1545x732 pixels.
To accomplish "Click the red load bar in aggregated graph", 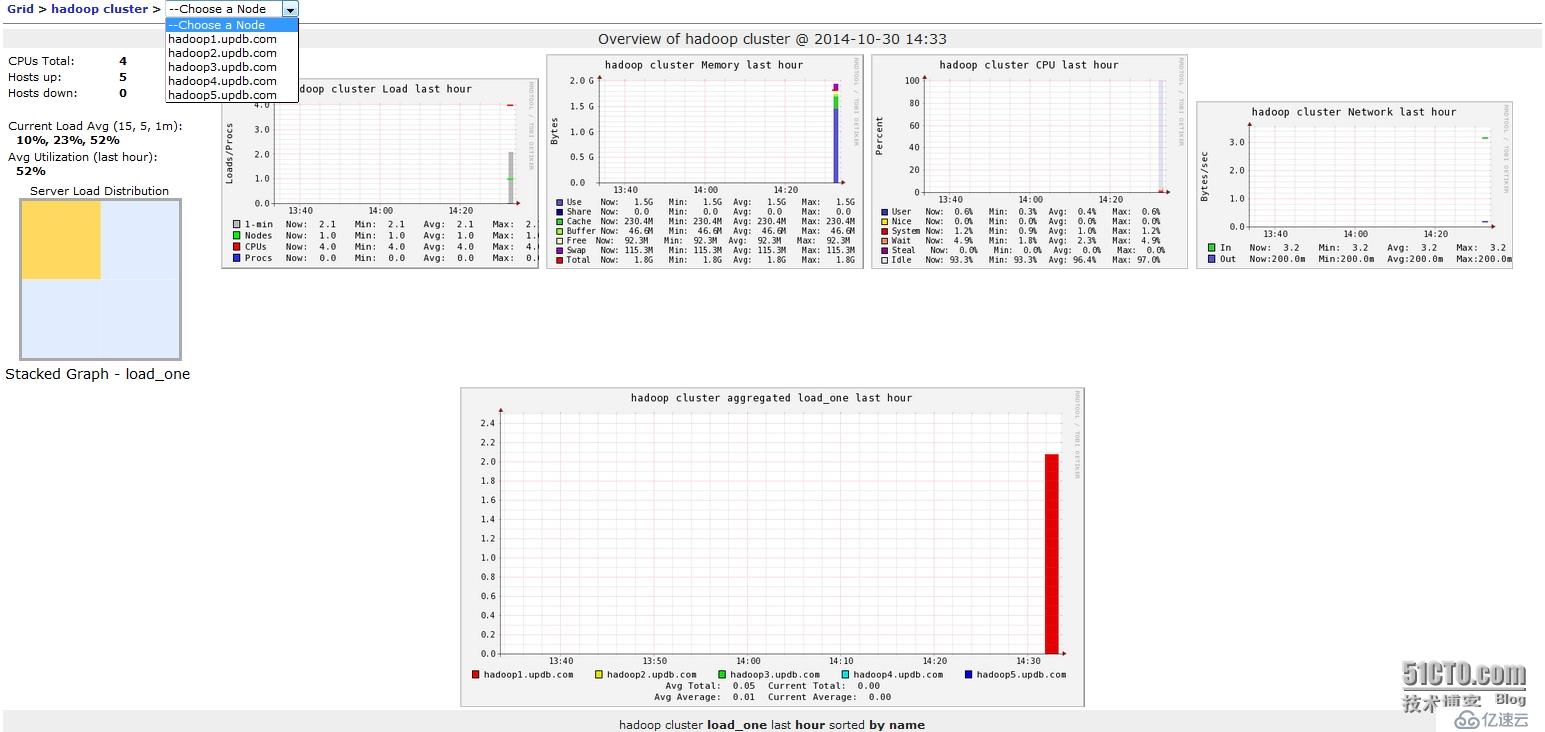I will (x=1051, y=554).
